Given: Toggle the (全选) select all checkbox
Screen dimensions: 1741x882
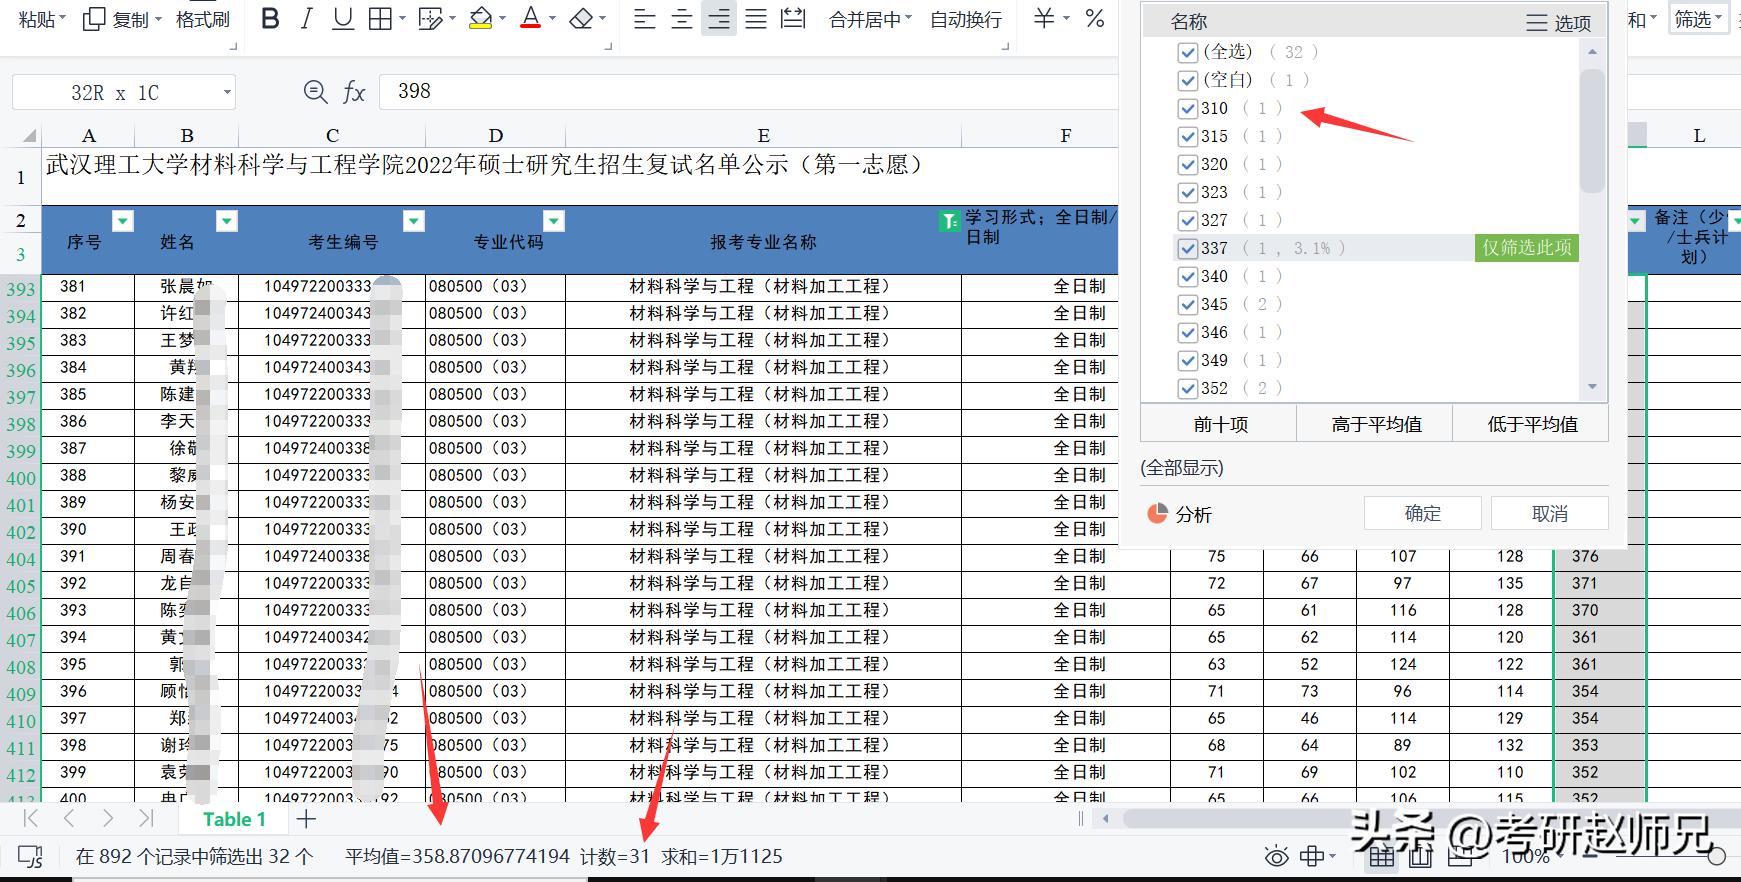Looking at the screenshot, I should tap(1188, 52).
